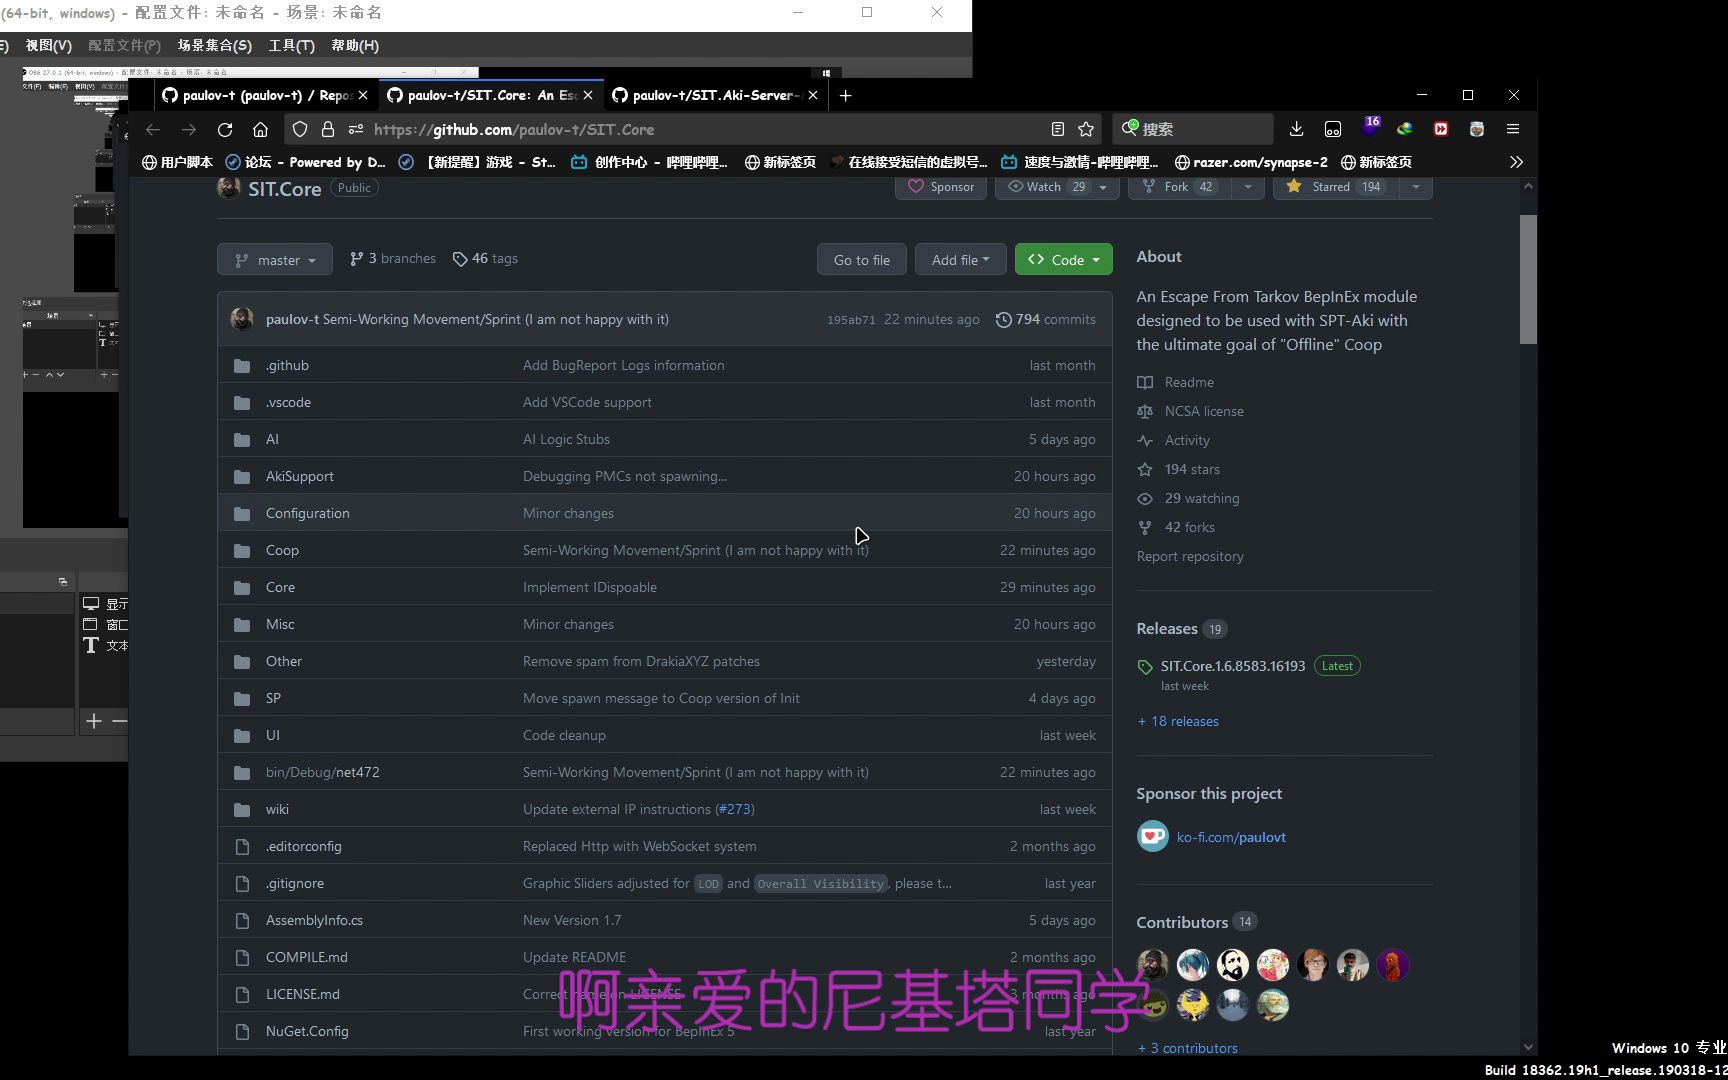
Task: Toggle reader view in the address bar
Action: 1057,129
